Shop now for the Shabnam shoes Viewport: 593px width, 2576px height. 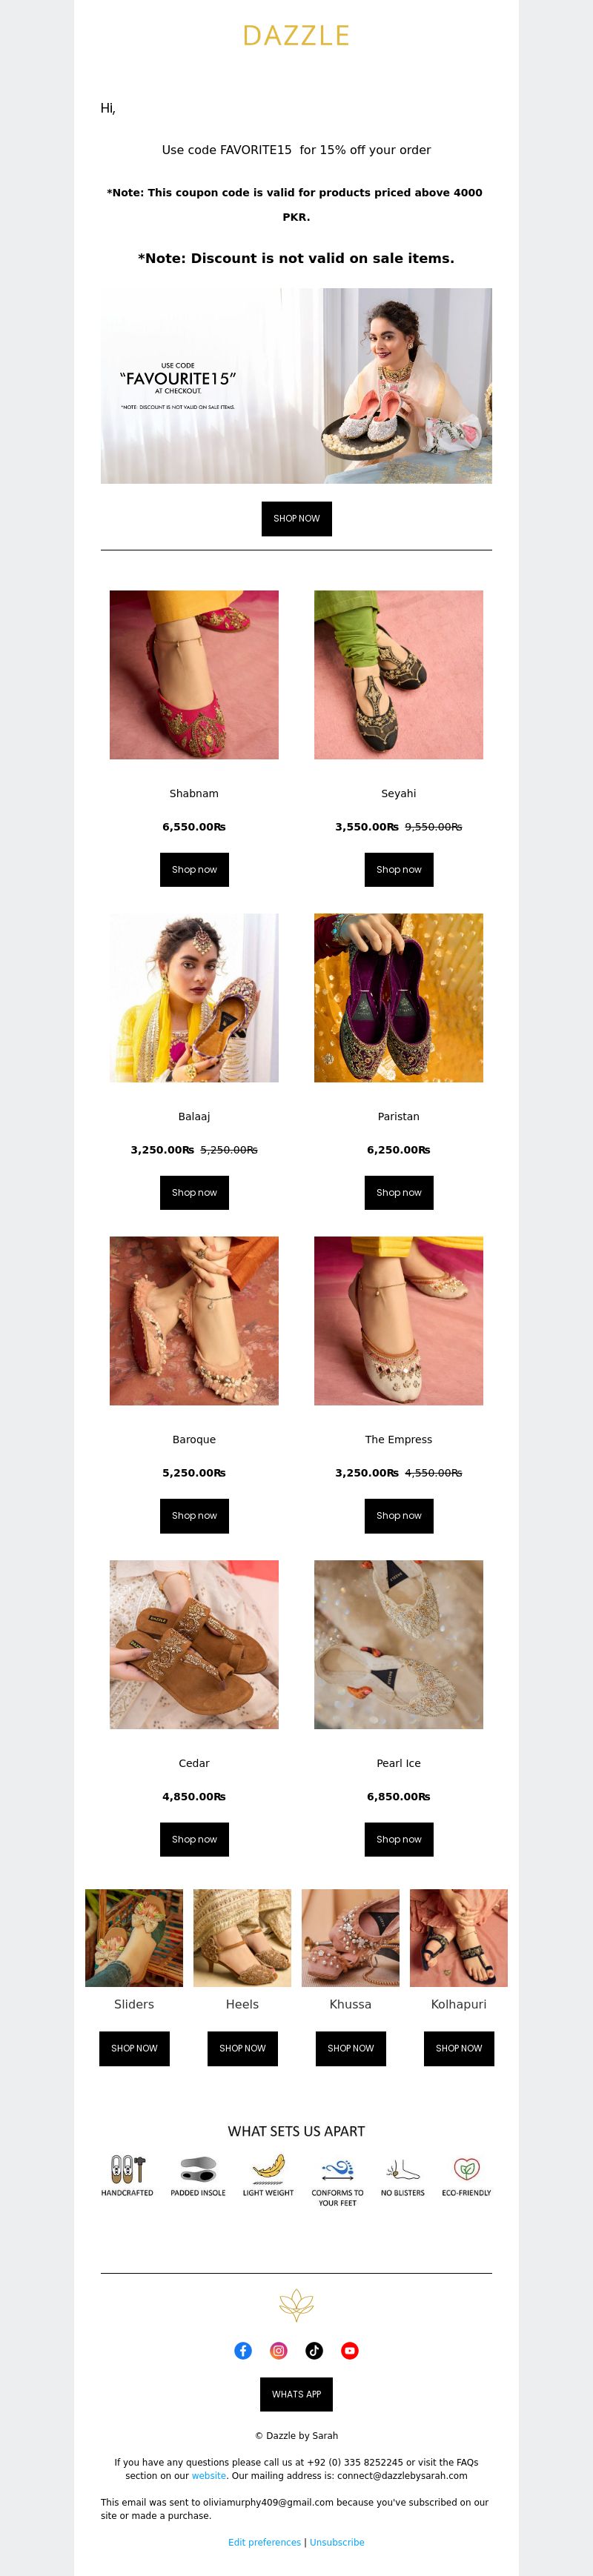point(194,869)
